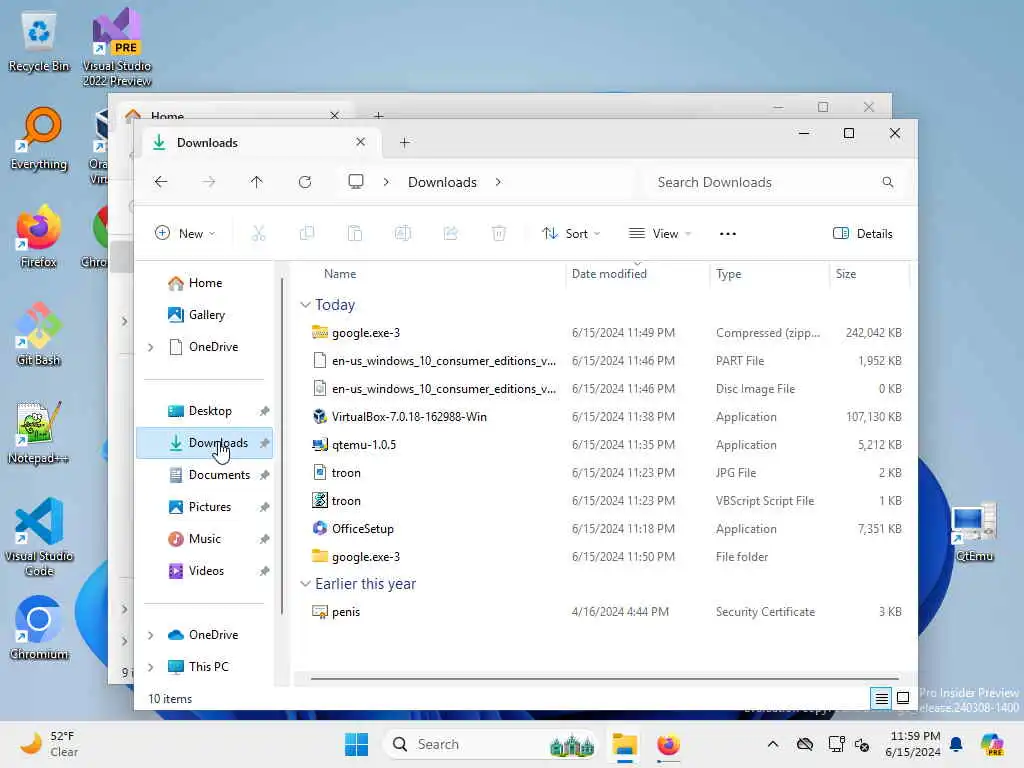
Task: Expand the upper OneDrive item in the sidebar
Action: 151,347
